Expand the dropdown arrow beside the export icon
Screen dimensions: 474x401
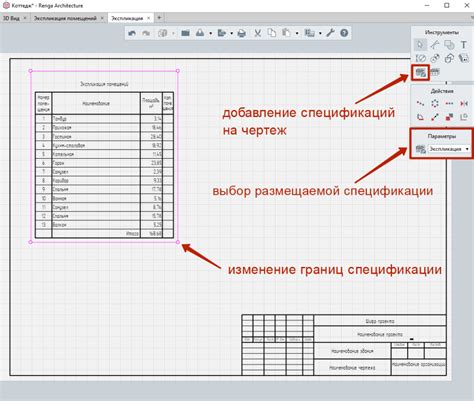click(x=231, y=33)
